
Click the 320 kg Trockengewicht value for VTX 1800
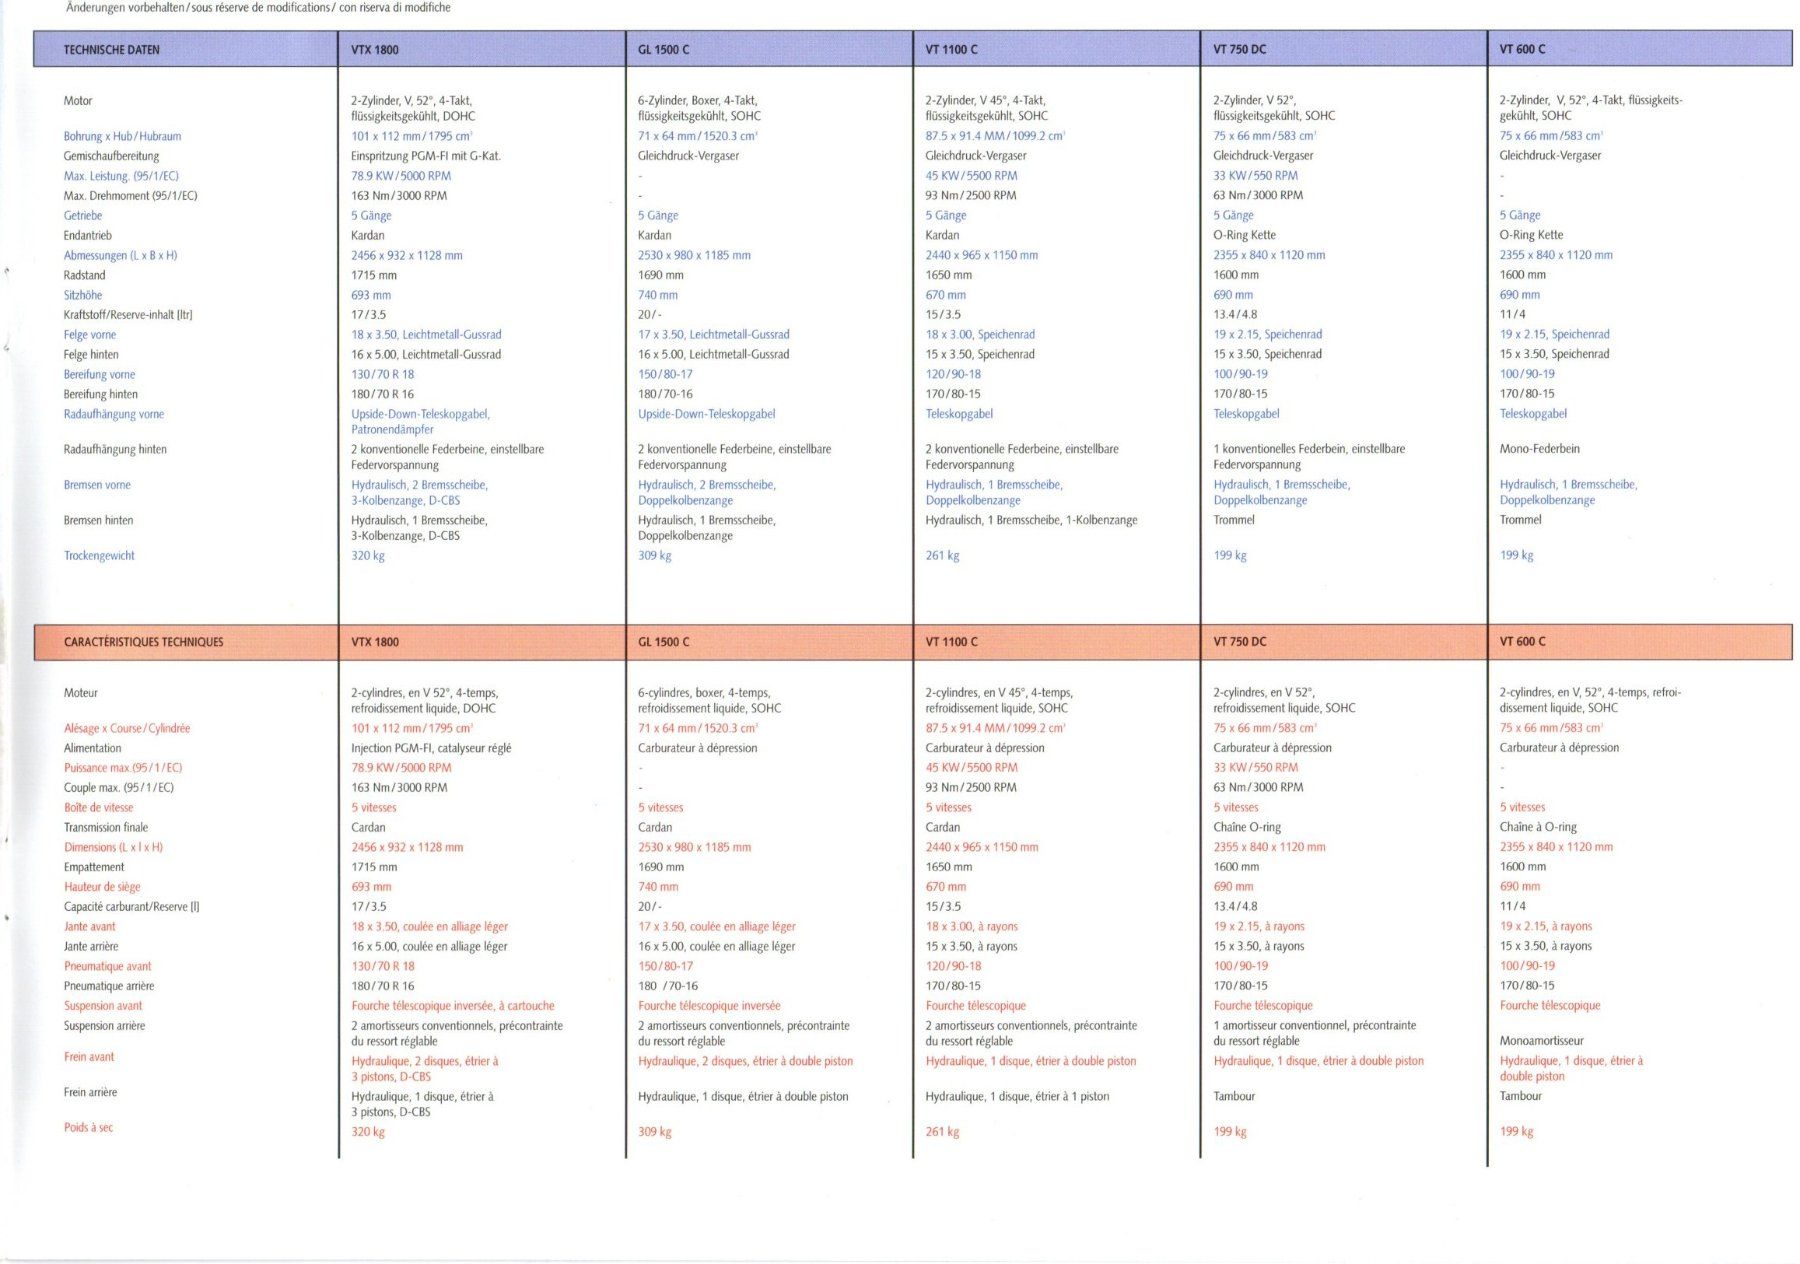(368, 555)
